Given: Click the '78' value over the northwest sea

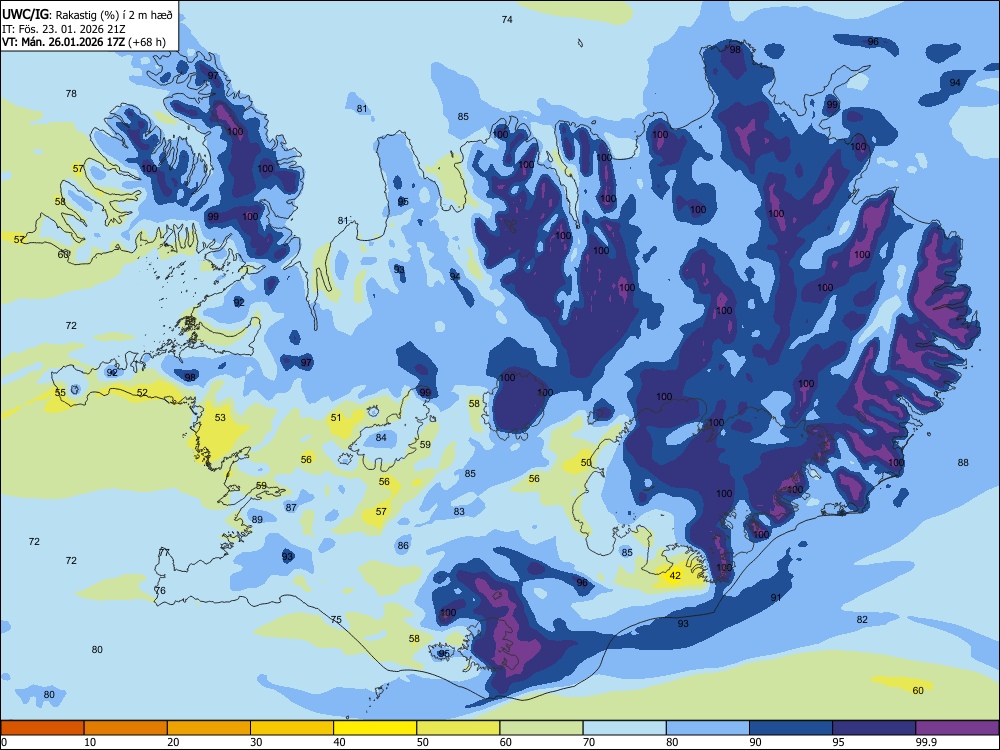Looking at the screenshot, I should pyautogui.click(x=71, y=94).
